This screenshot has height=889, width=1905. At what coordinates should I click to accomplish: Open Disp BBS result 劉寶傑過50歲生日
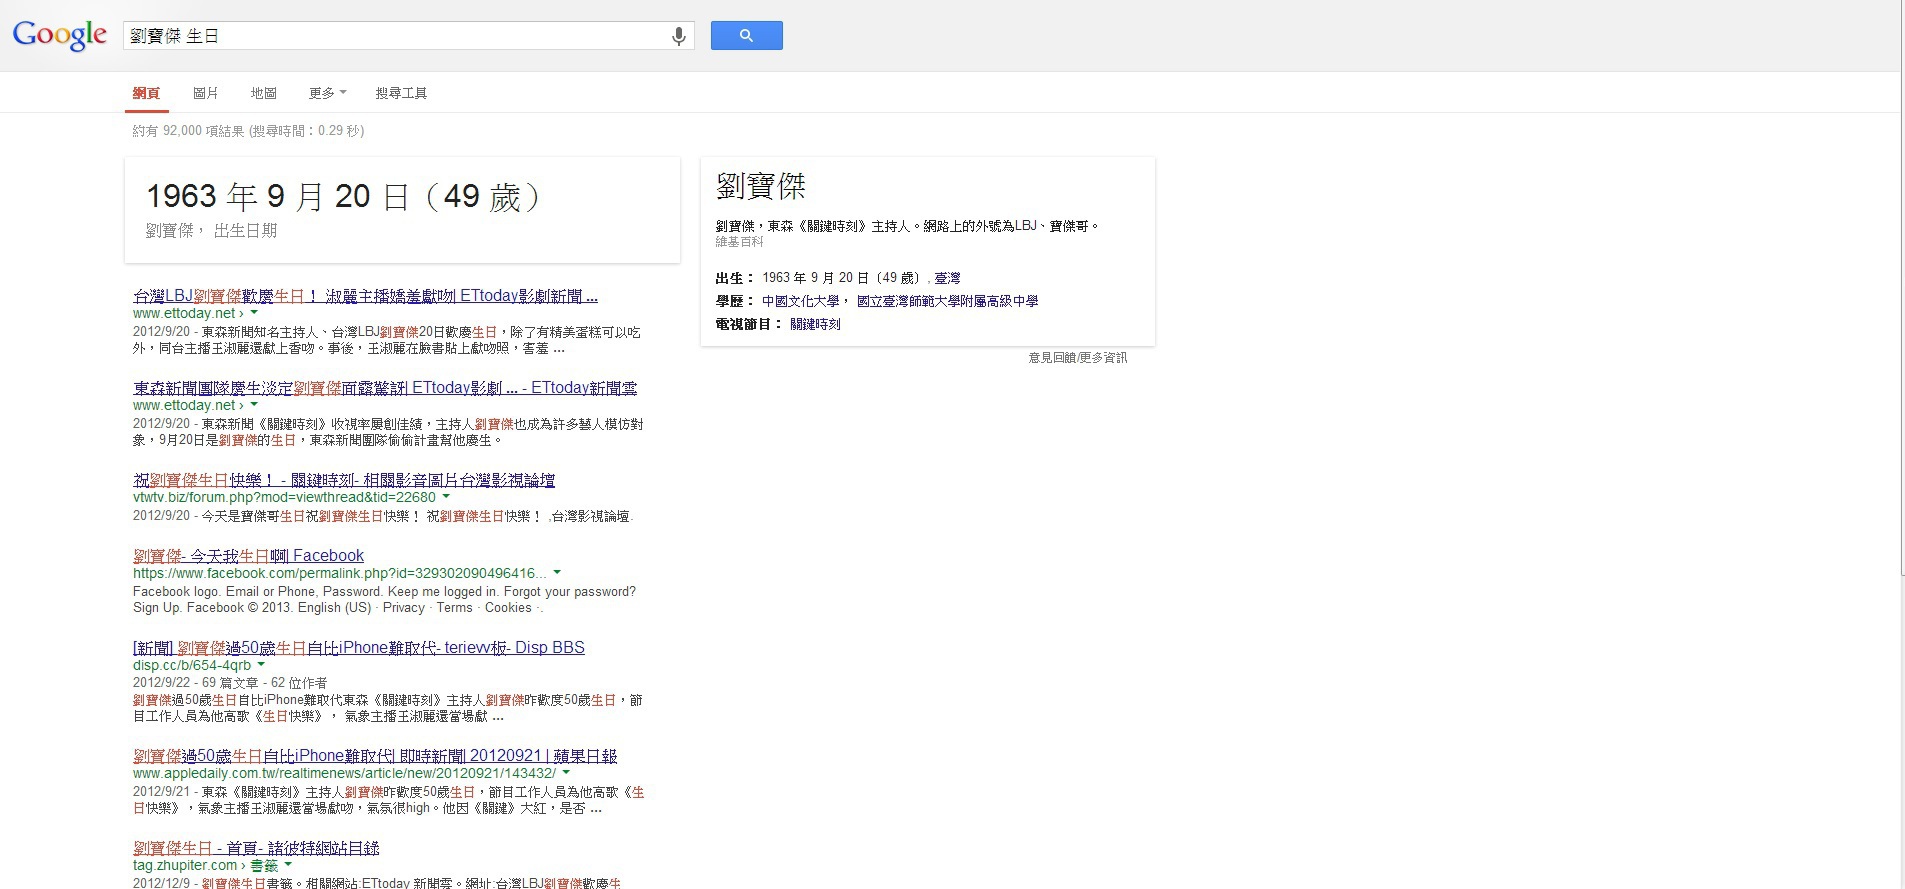pos(359,648)
